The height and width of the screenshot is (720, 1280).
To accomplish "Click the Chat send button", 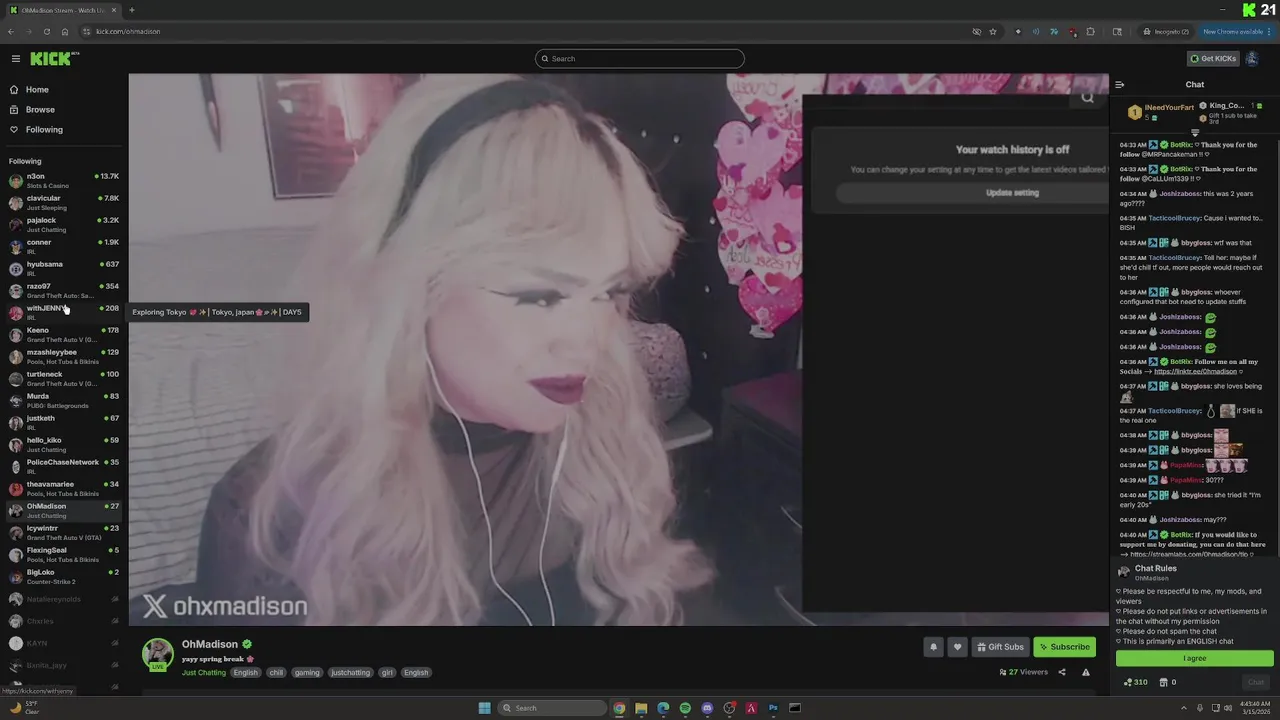I will point(1256,682).
